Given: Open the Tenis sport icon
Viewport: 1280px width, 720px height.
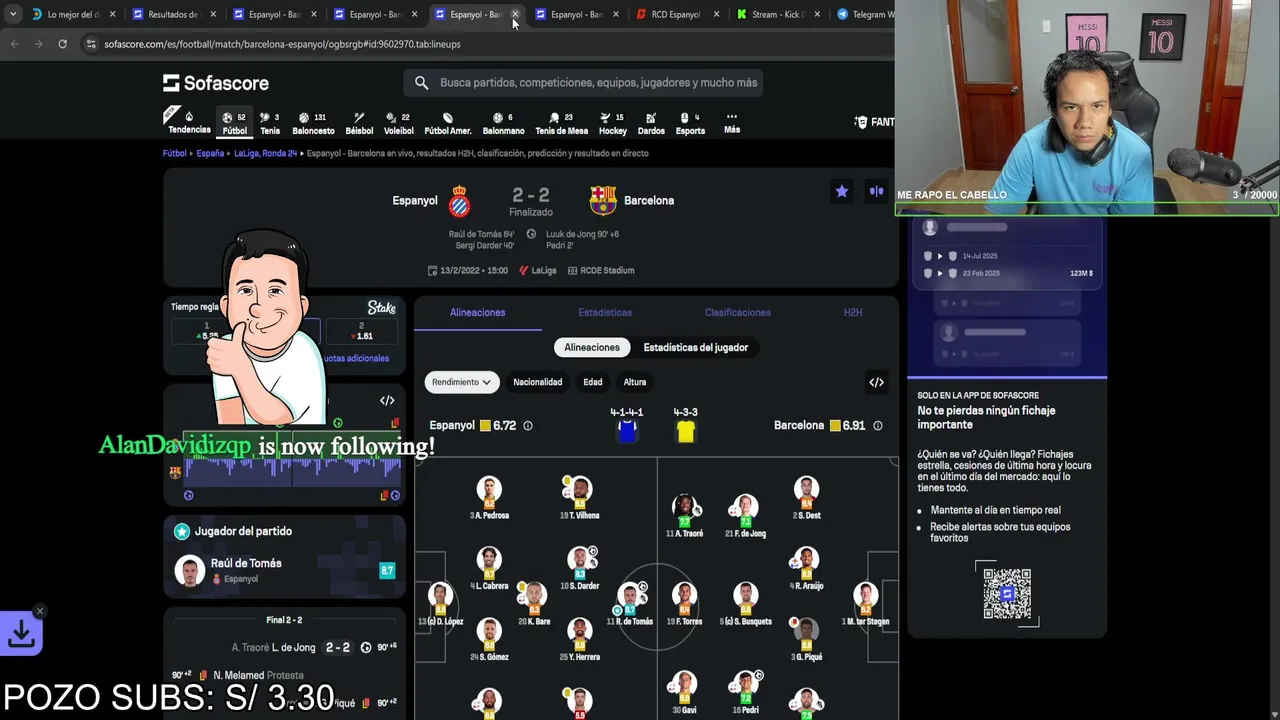Looking at the screenshot, I should click(270, 122).
